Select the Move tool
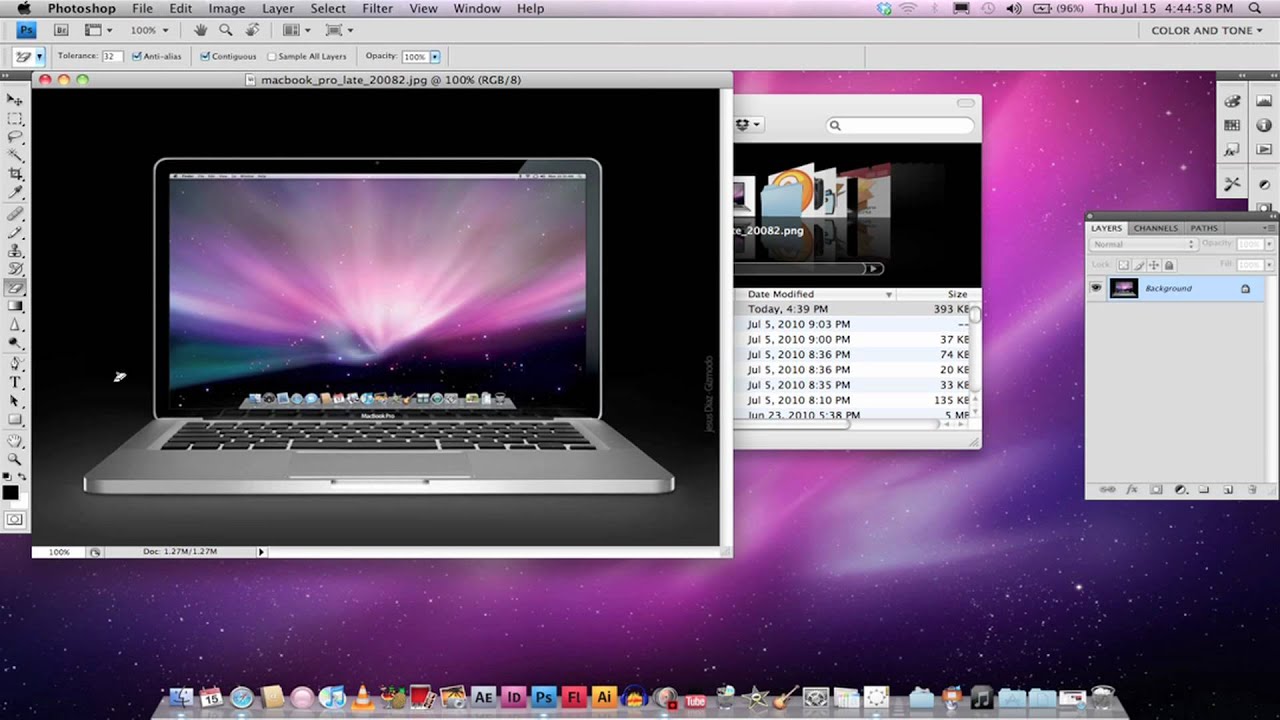1280x720 pixels. tap(15, 99)
